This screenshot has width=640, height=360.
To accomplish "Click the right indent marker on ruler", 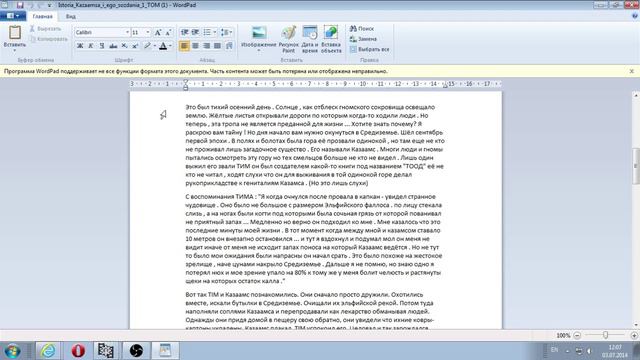I will point(445,86).
